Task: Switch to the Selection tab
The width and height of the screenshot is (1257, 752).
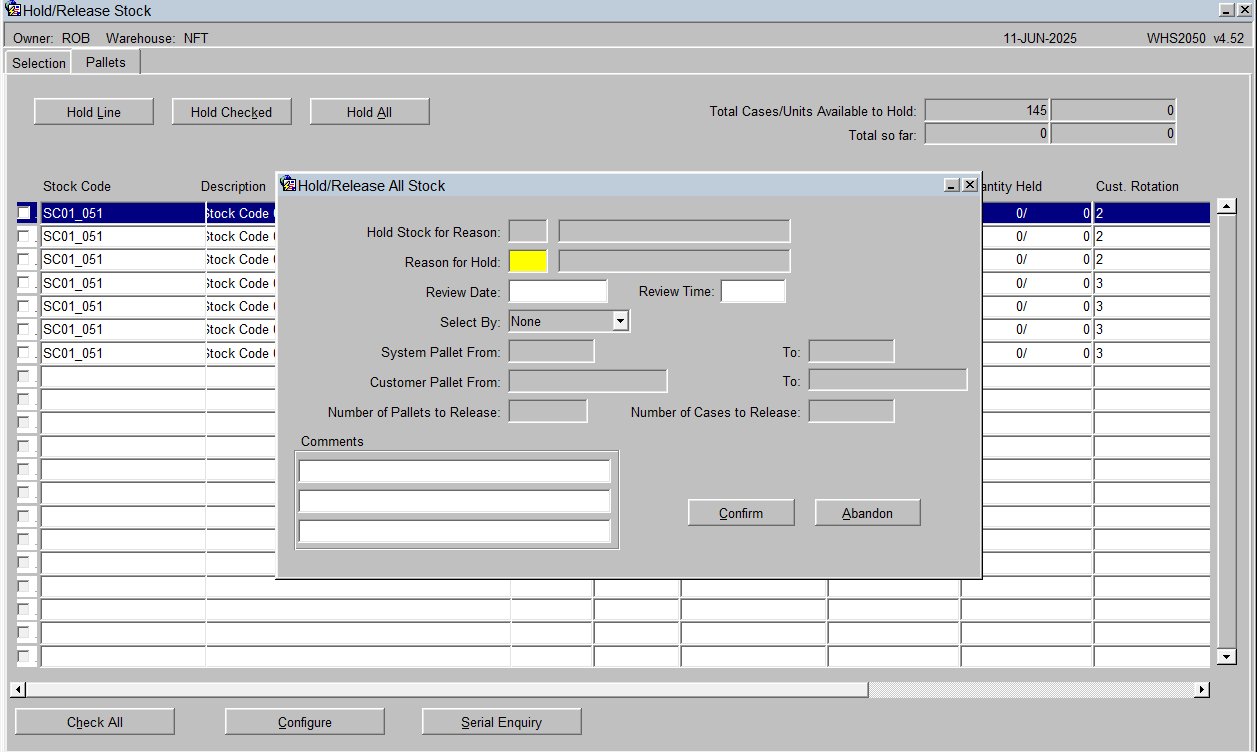Action: coord(39,63)
